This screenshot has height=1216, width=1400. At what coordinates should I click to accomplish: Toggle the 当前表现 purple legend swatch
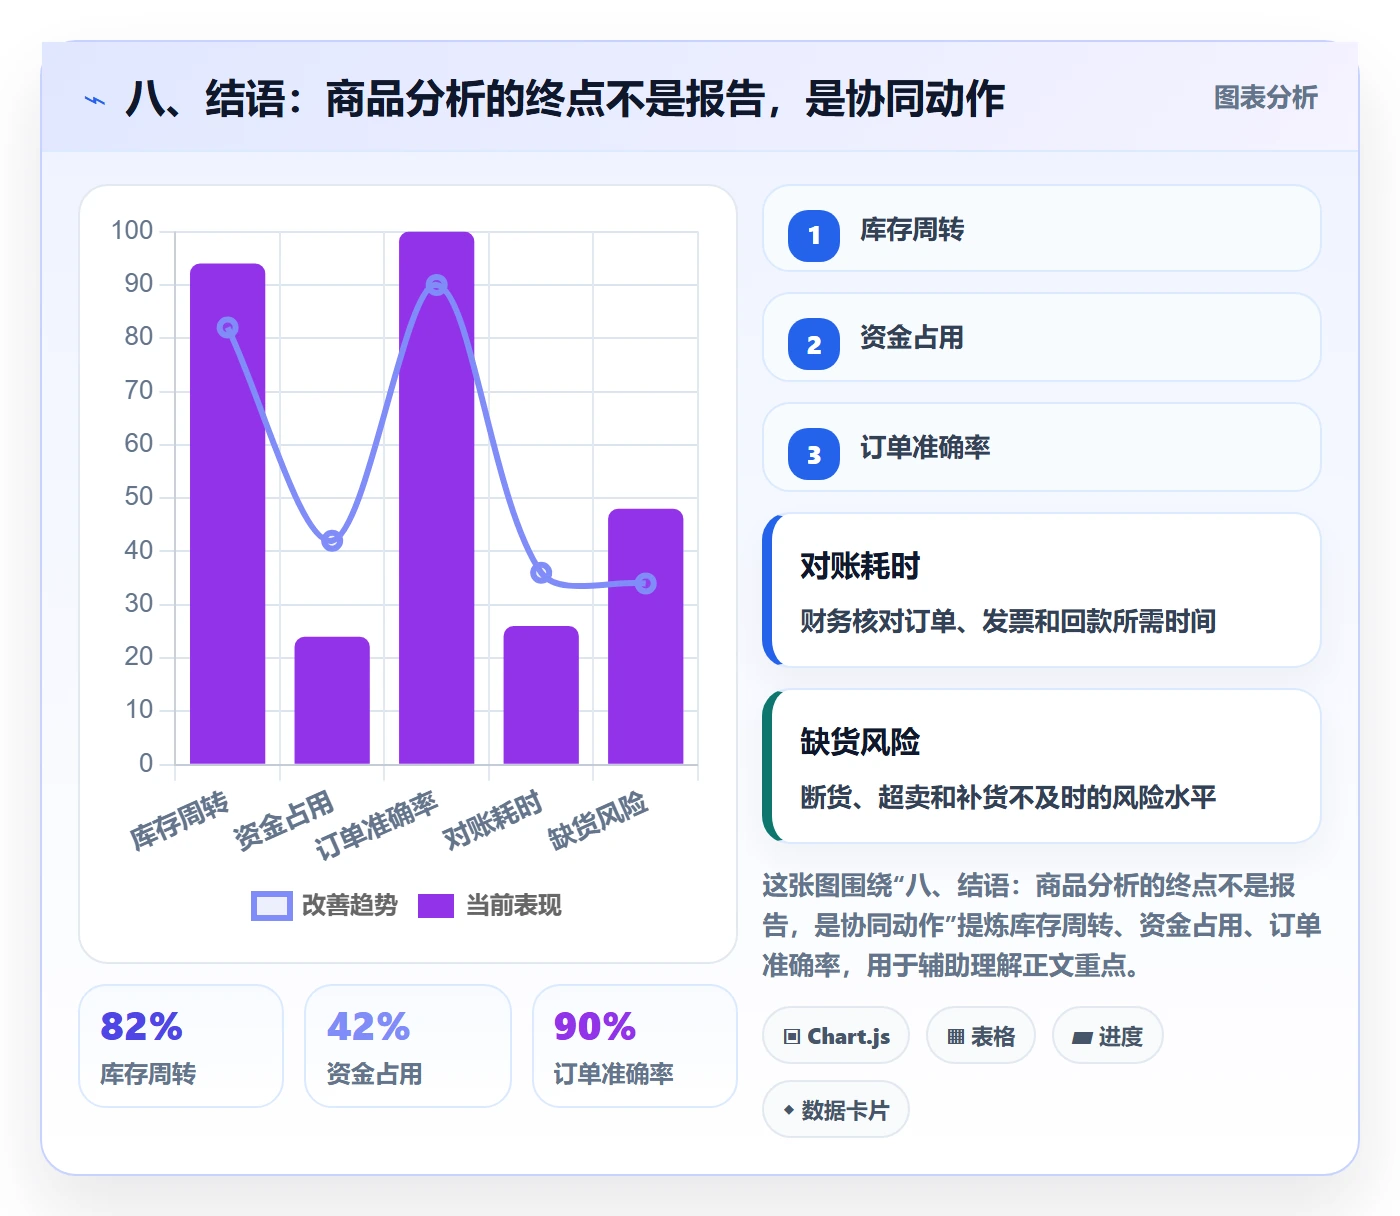(x=436, y=905)
